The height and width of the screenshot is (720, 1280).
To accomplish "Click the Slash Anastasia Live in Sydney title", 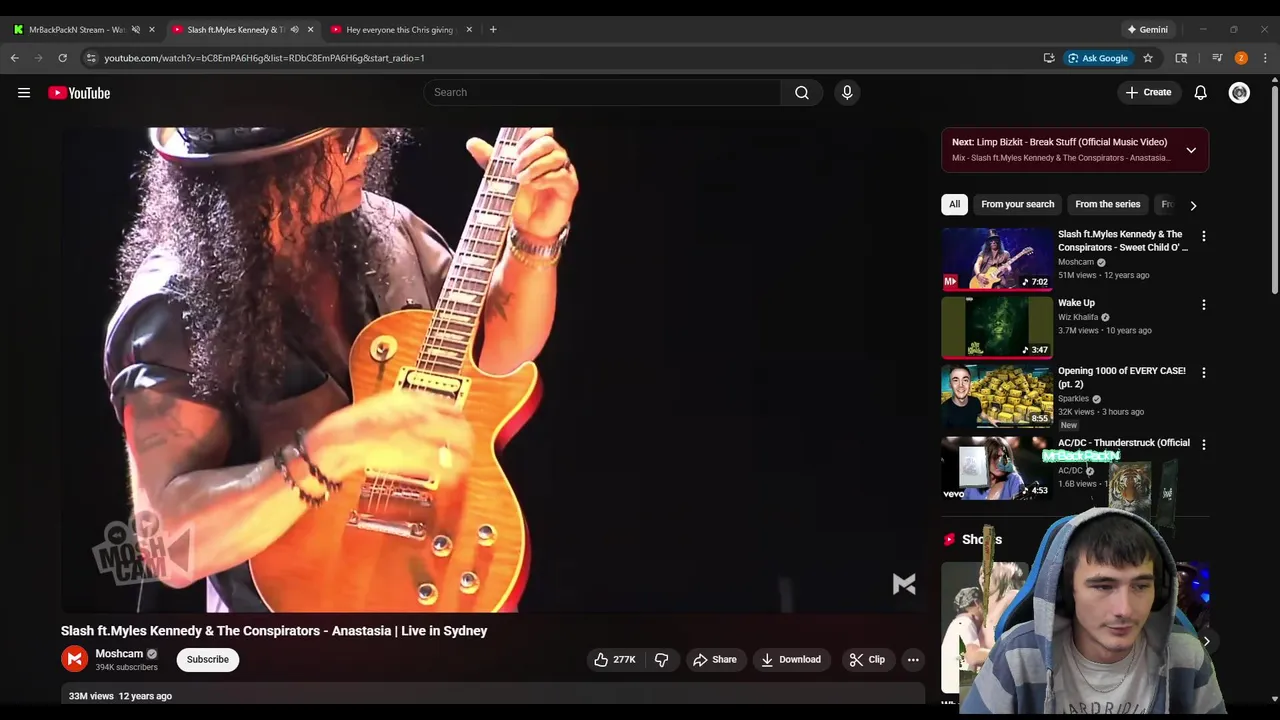I will (274, 631).
